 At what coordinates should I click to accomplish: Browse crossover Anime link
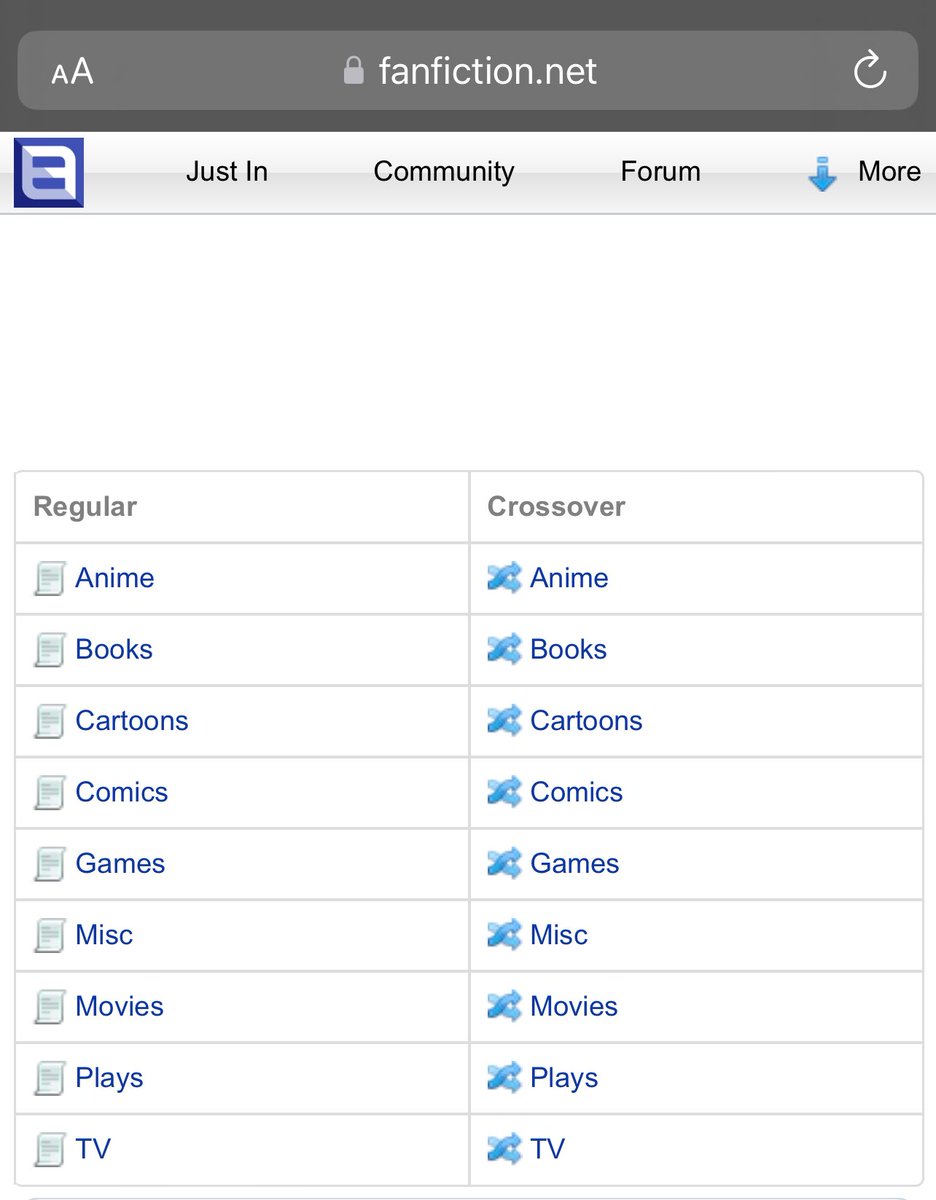[569, 578]
